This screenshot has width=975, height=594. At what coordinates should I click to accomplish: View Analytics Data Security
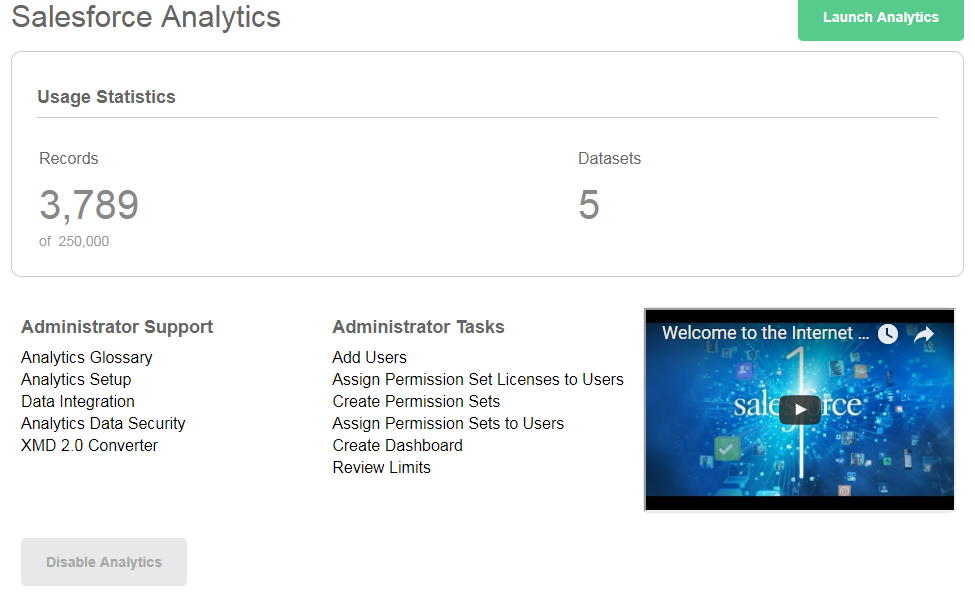coord(103,423)
